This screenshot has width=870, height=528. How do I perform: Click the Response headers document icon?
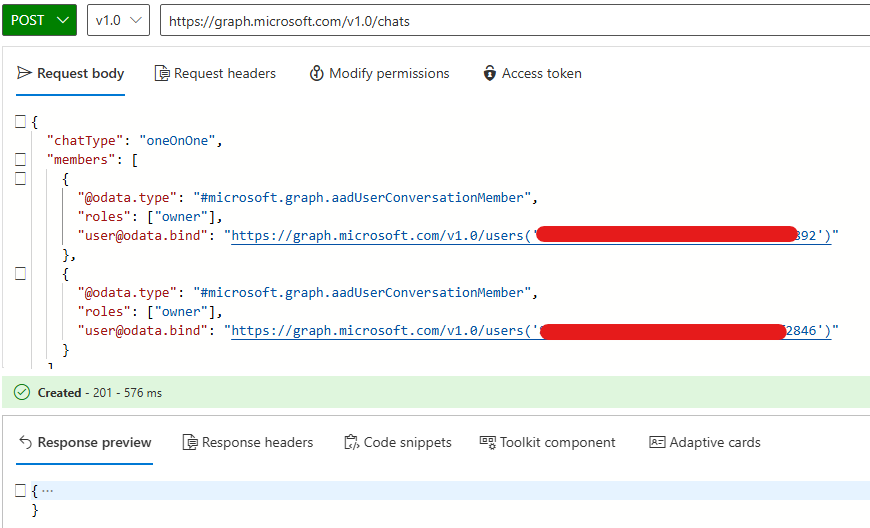pyautogui.click(x=190, y=443)
